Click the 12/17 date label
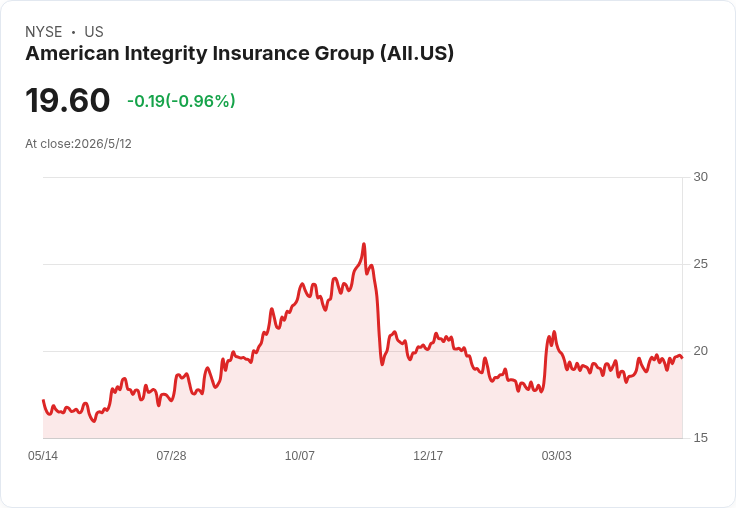Viewport: 736px width, 508px height. 428,456
